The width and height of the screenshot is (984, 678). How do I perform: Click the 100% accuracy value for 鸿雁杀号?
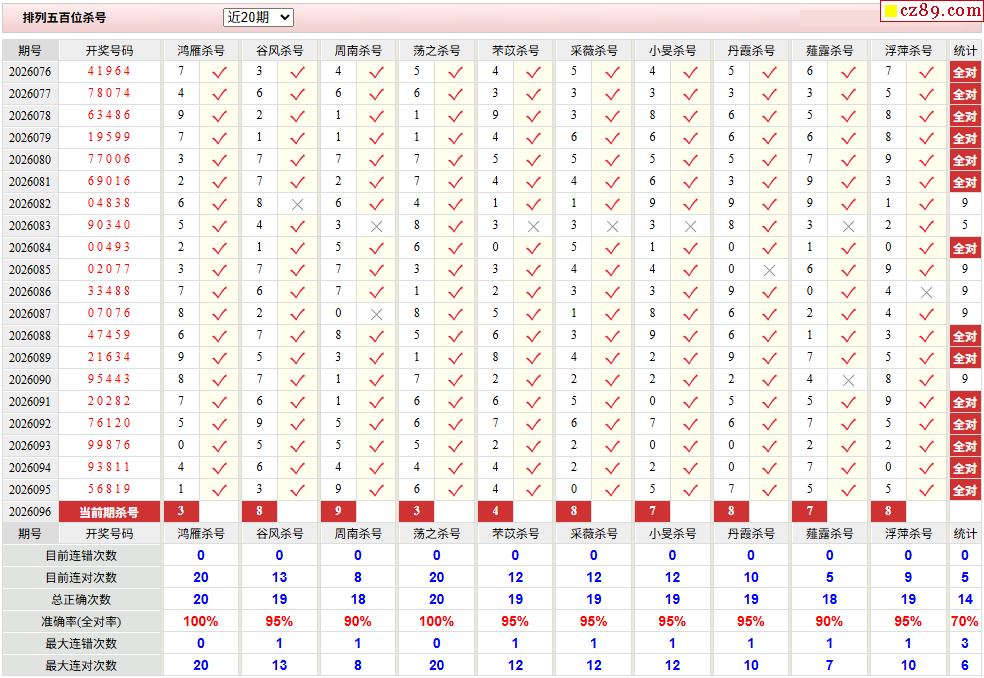click(201, 622)
